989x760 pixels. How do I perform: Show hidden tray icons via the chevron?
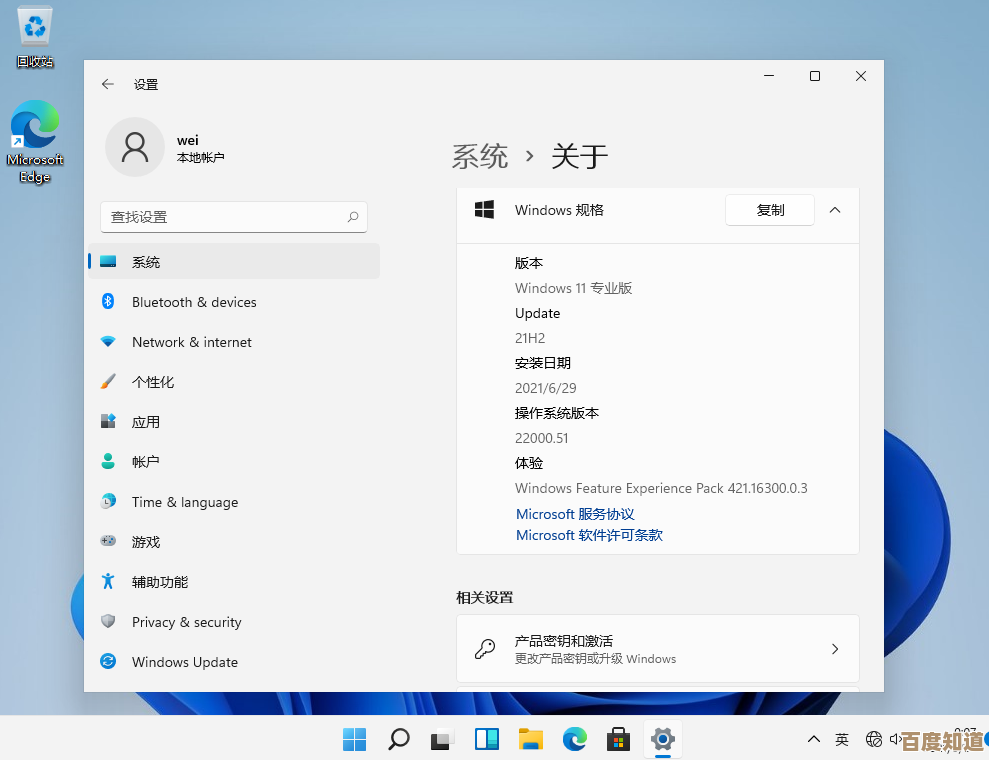pyautogui.click(x=814, y=739)
